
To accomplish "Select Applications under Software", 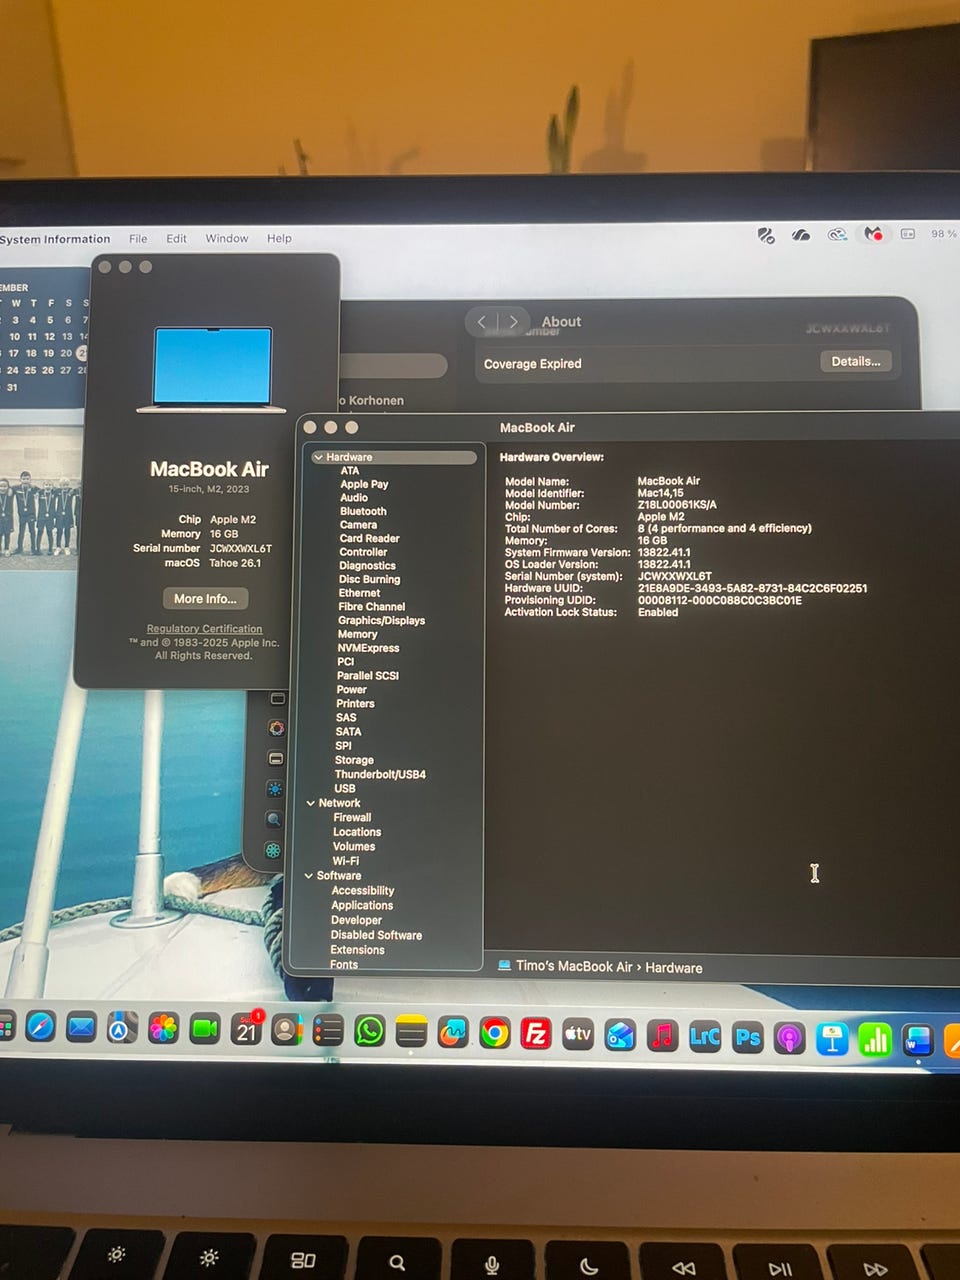I will (362, 905).
